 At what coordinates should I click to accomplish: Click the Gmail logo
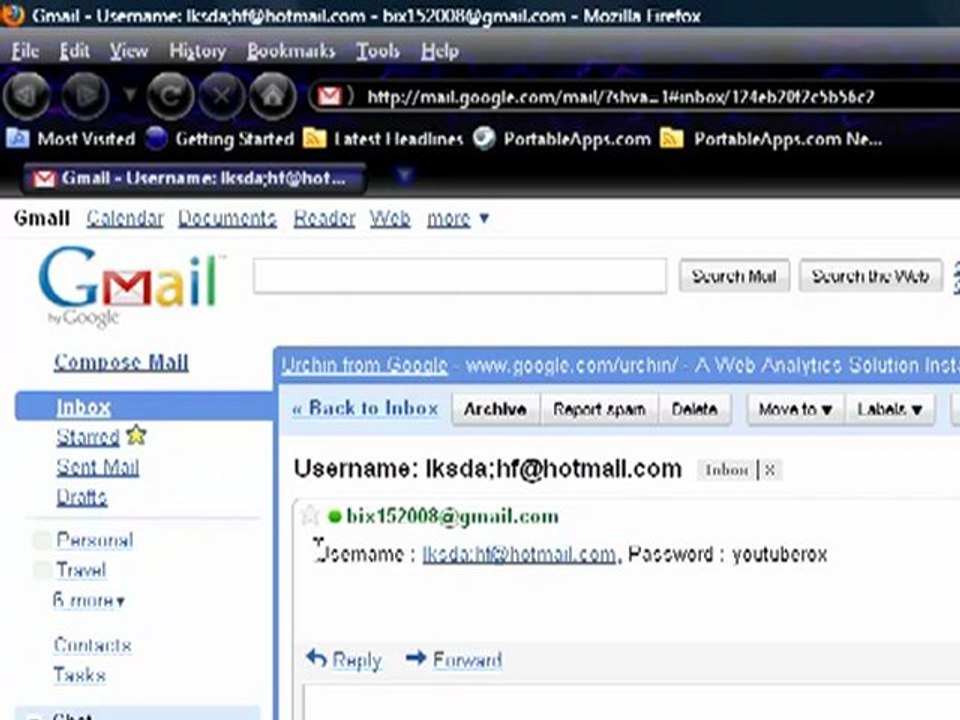pos(128,285)
